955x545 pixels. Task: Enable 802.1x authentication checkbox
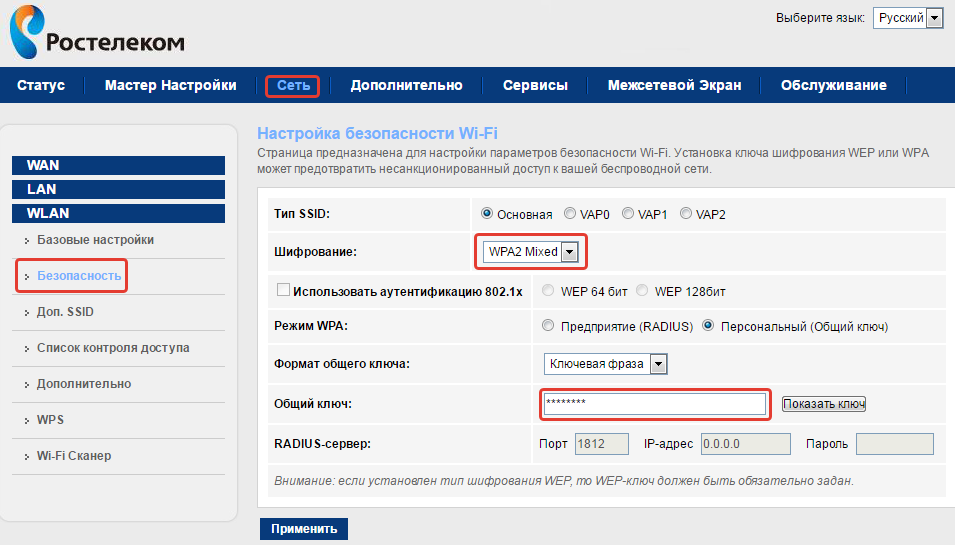pyautogui.click(x=282, y=291)
